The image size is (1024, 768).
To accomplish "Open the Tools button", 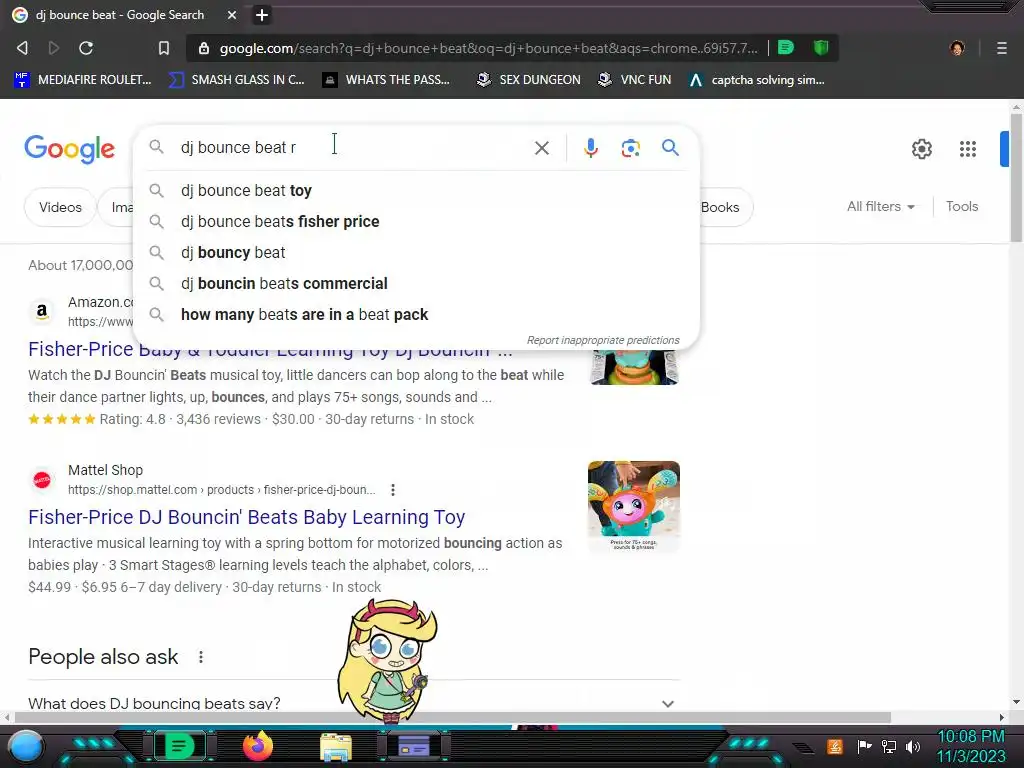I will 962,206.
